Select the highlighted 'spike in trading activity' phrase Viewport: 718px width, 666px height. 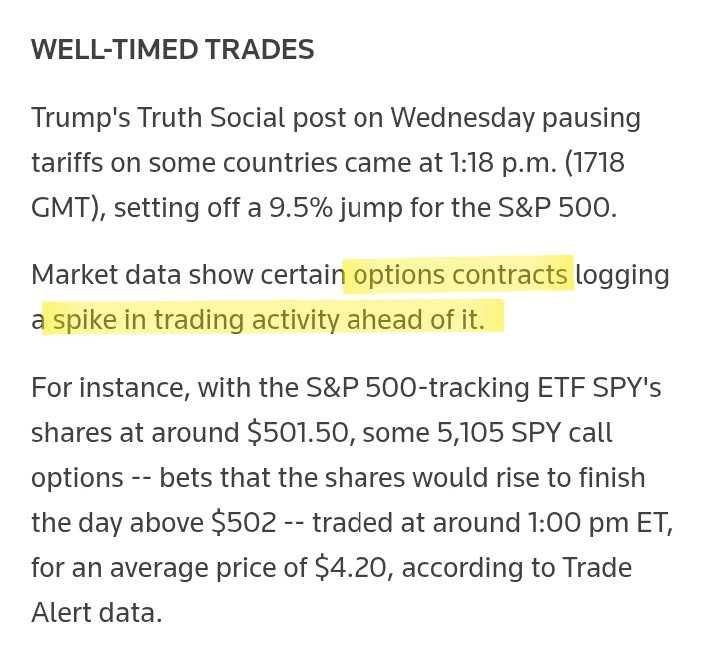tap(197, 319)
